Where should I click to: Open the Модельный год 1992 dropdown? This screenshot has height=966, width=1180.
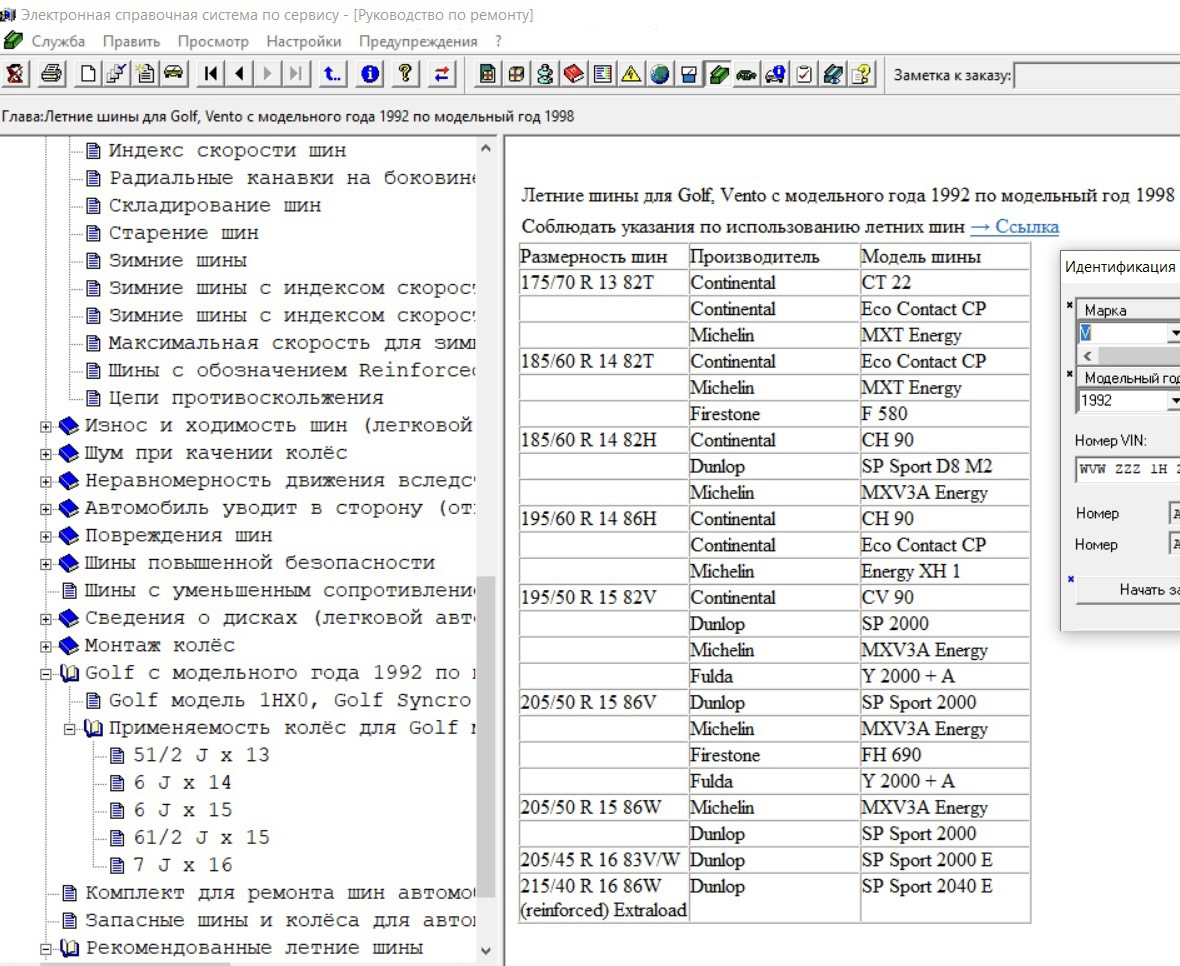(1172, 401)
